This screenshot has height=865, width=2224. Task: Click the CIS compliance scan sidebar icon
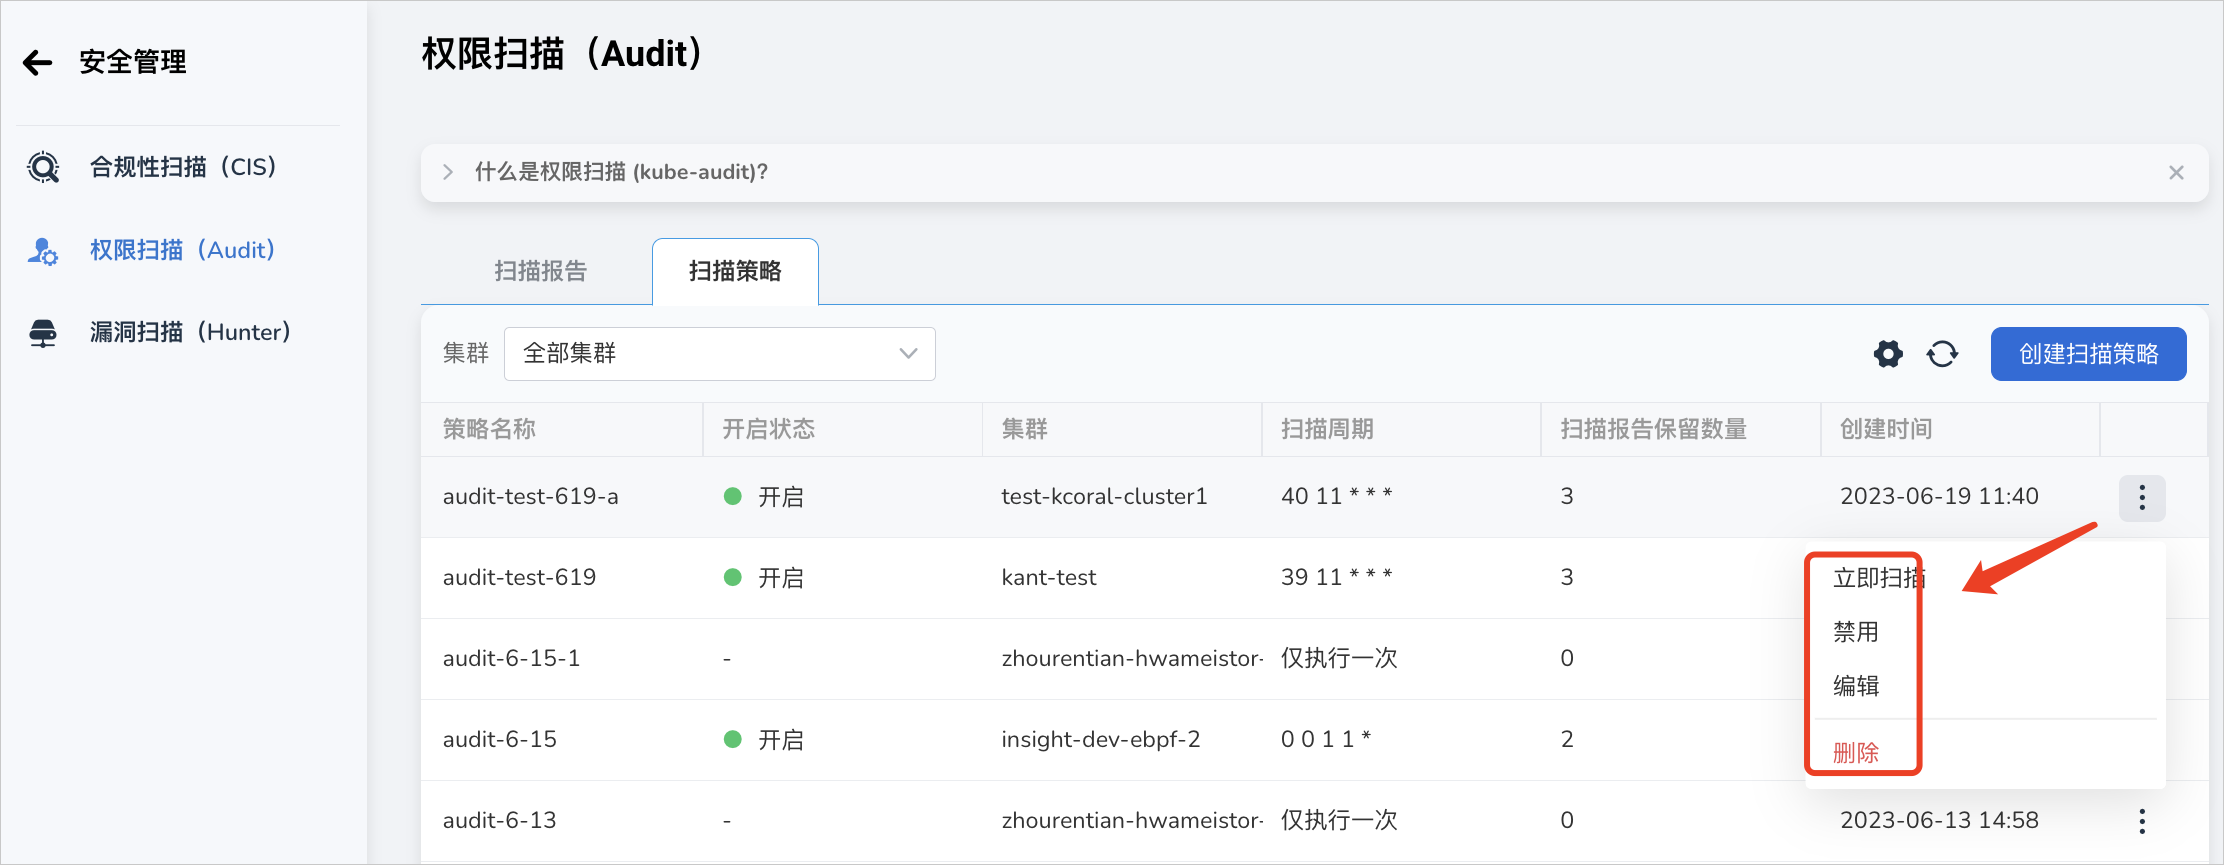[x=43, y=167]
